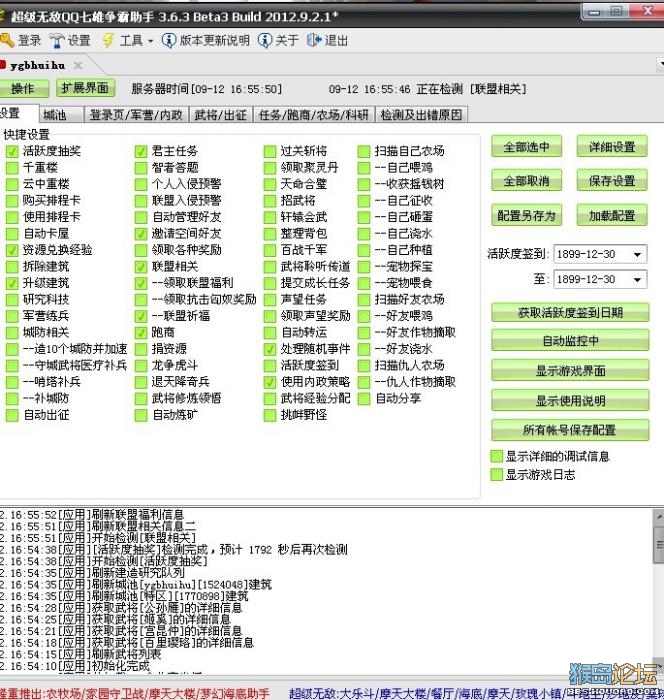Enable 过关斩将 checkbox
The height and width of the screenshot is (700, 664).
click(270, 151)
